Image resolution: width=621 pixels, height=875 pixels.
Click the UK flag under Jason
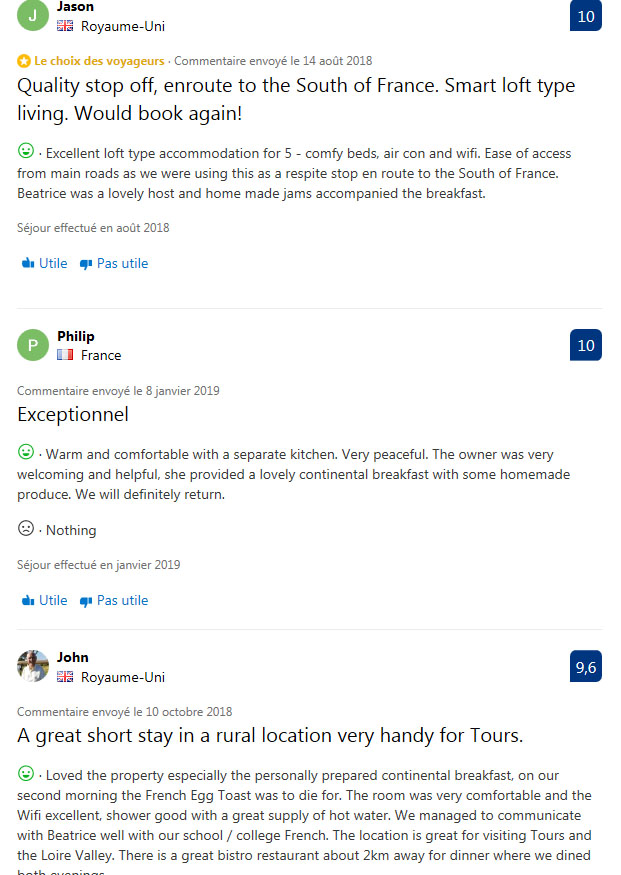point(65,26)
